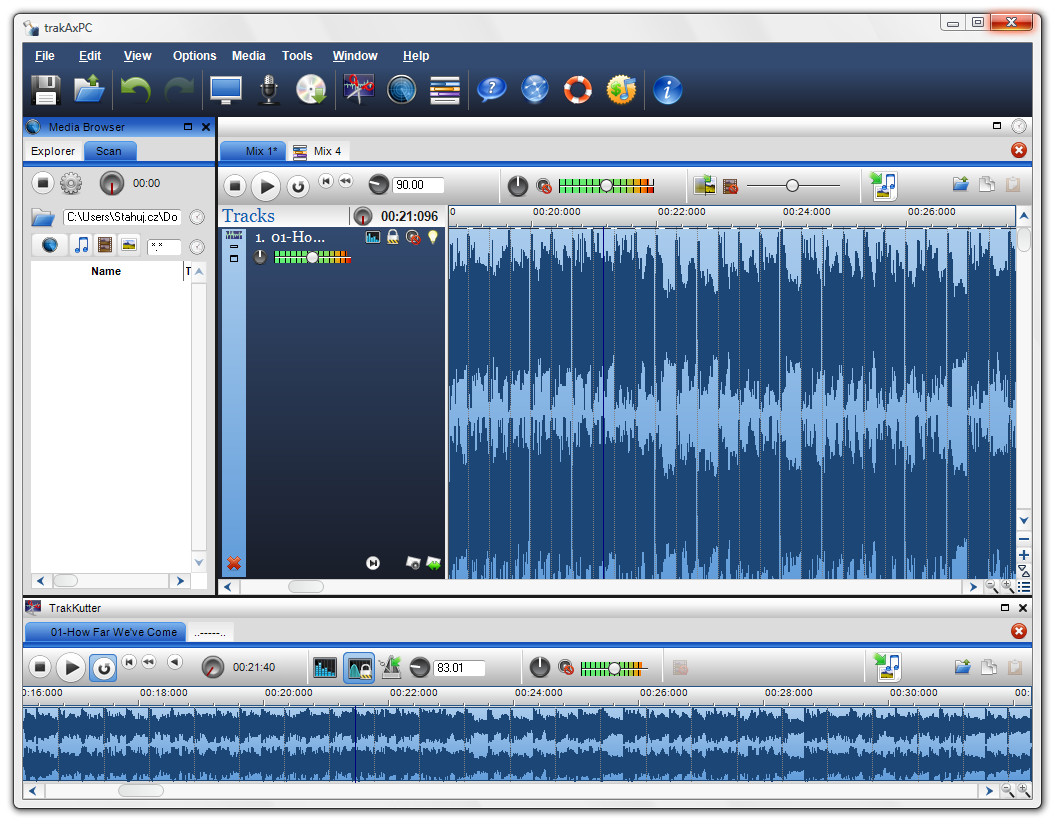Toggle track 1 mute speaker icon
1057x830 pixels.
coord(413,237)
